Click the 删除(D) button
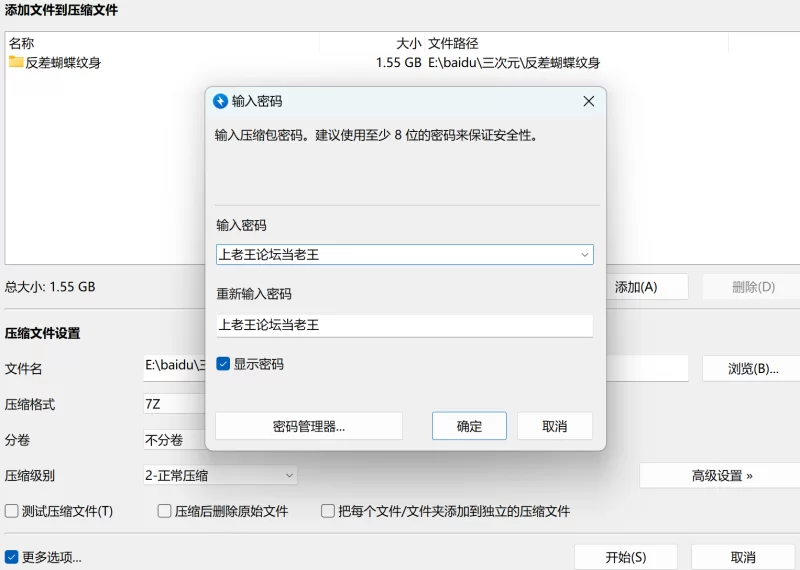The image size is (800, 570). point(753,287)
